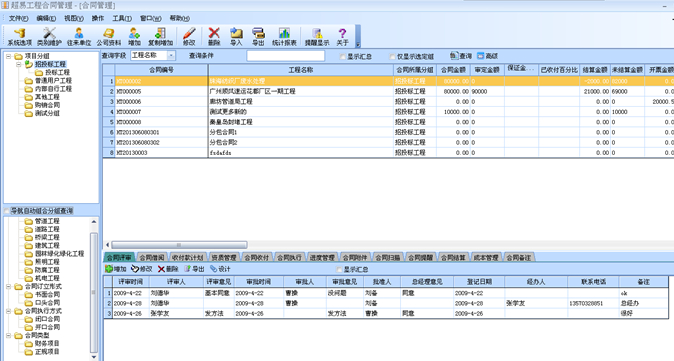Click the 评审时间 column header
This screenshot has height=361, width=674.
coord(130,281)
